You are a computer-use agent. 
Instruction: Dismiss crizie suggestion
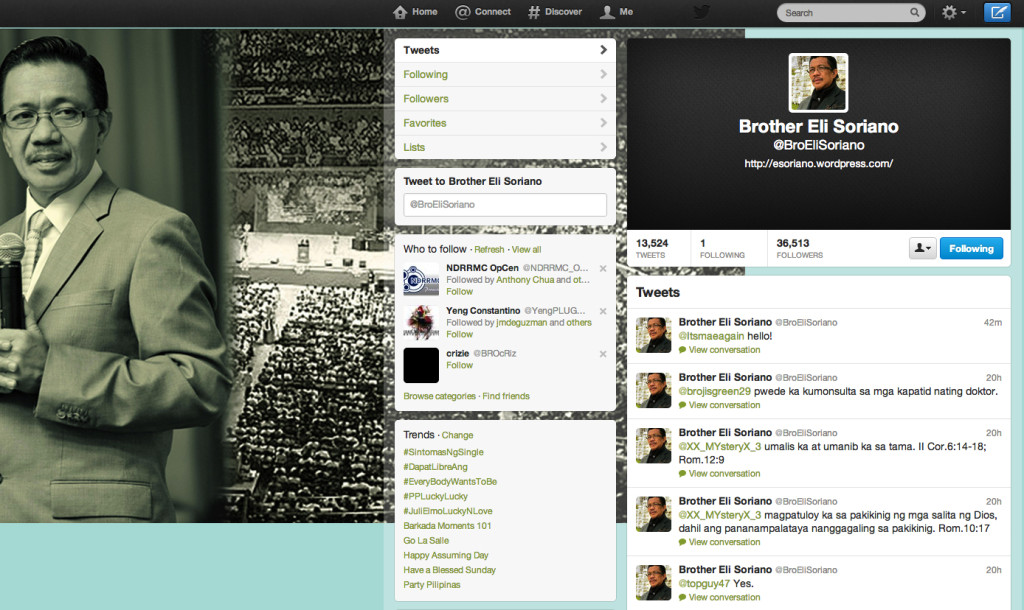[x=603, y=354]
